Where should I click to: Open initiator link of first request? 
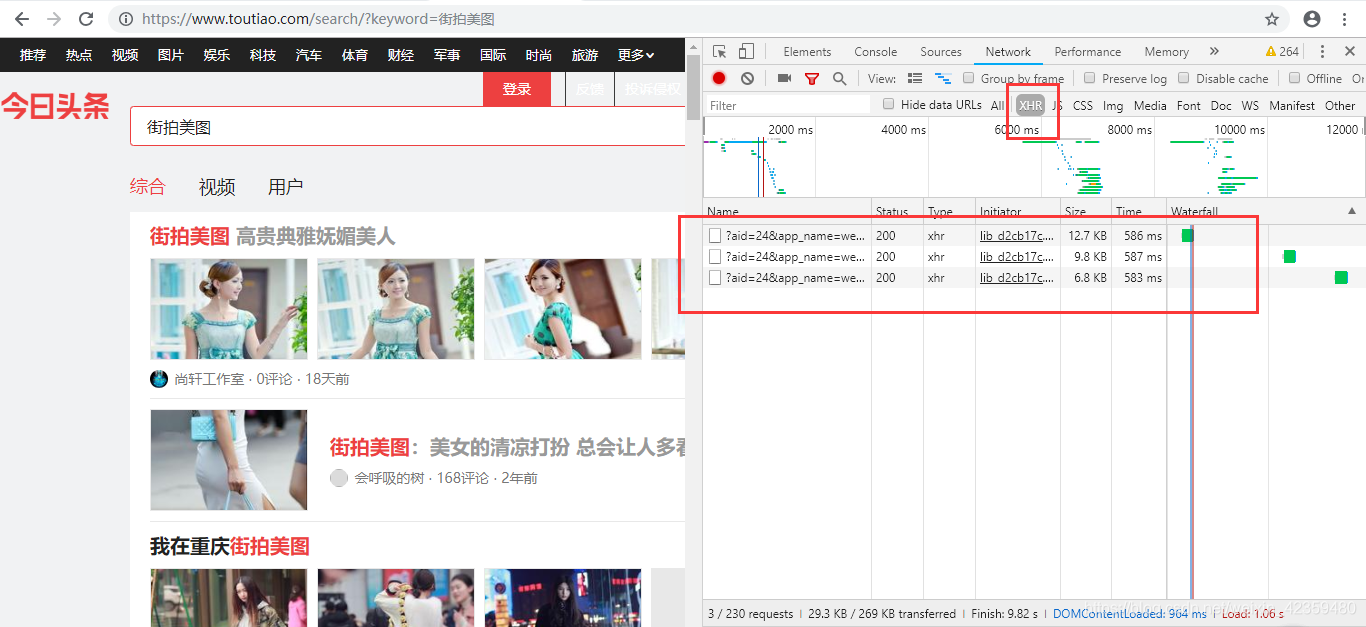click(1017, 236)
